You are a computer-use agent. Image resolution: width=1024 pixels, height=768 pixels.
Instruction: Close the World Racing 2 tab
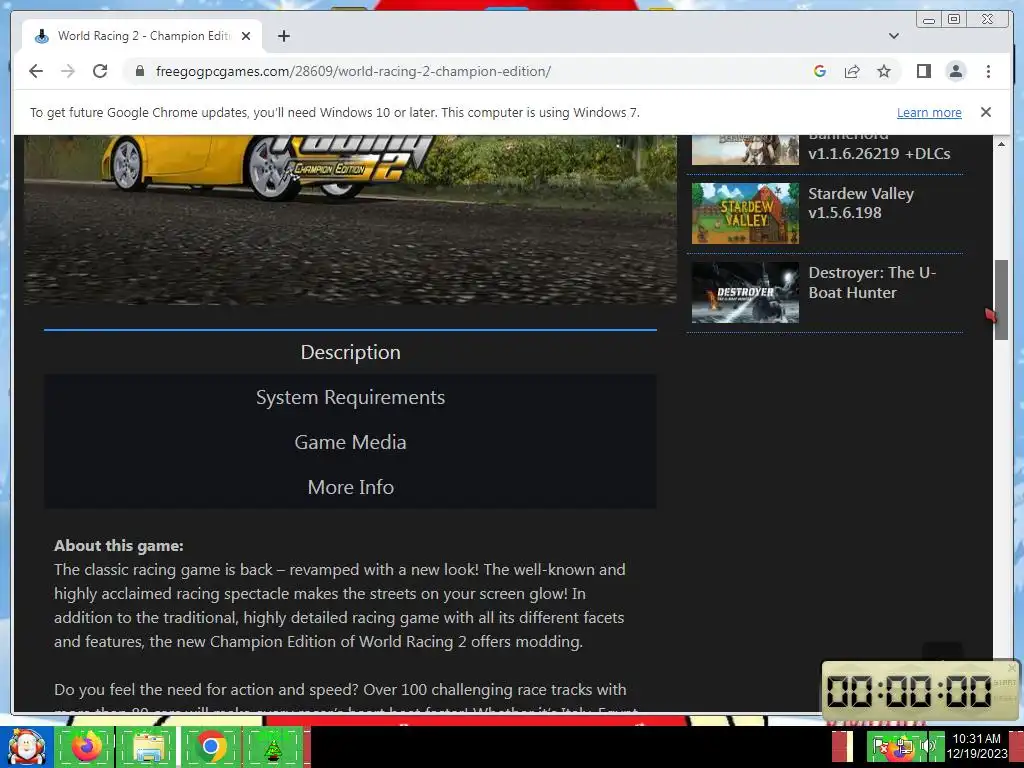pos(246,36)
